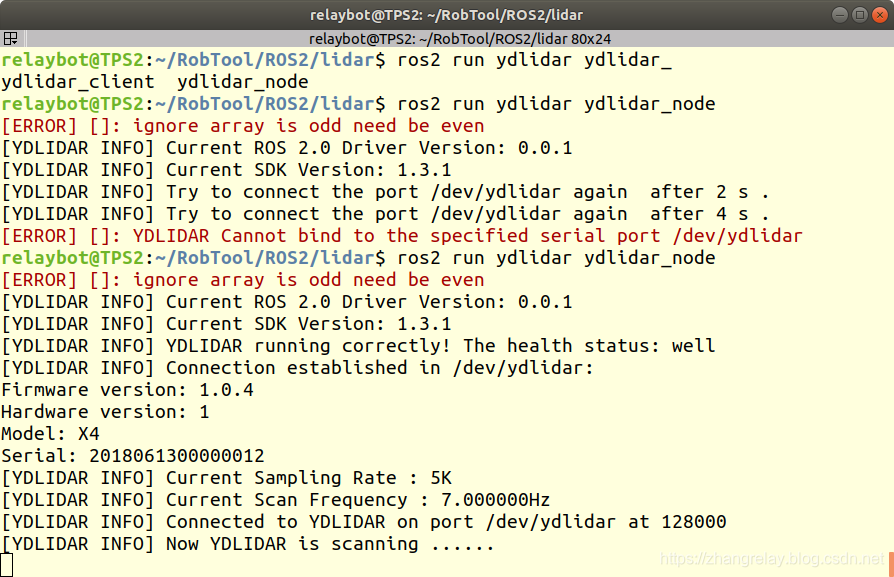Open the Terminator layout grid icon
Image resolution: width=894 pixels, height=577 pixels.
[10, 39]
